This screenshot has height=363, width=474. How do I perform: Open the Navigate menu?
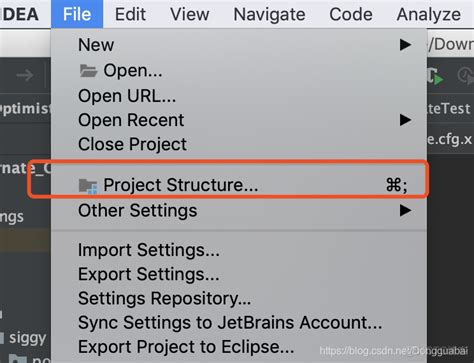pyautogui.click(x=269, y=14)
